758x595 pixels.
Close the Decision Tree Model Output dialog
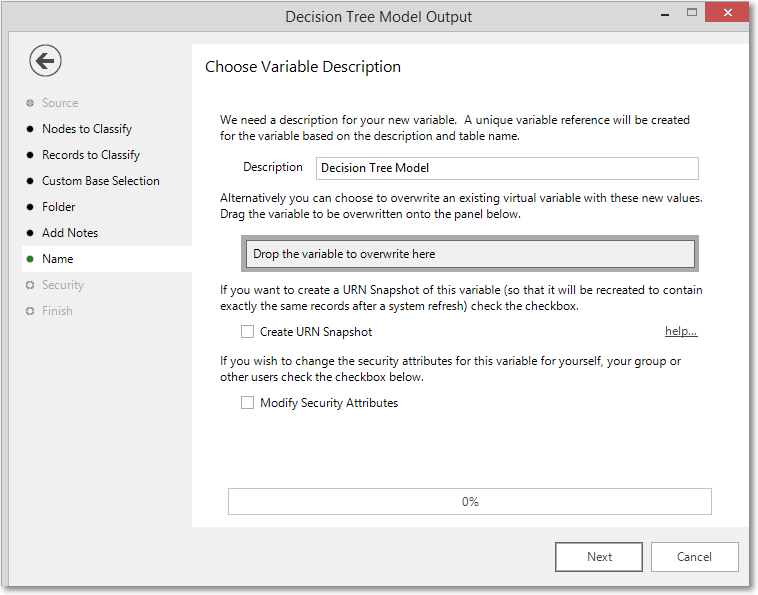pos(728,13)
